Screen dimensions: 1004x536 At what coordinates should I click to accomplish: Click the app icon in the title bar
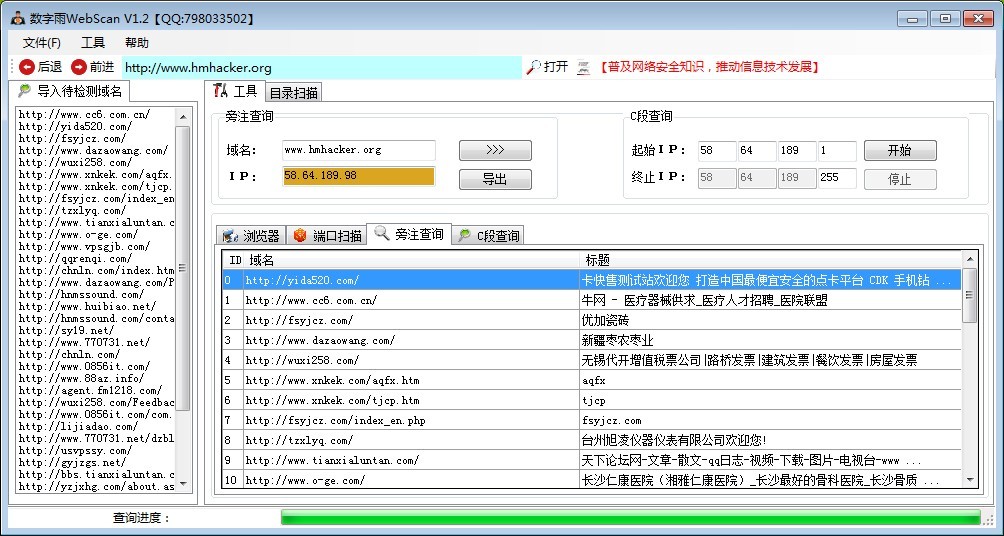pyautogui.click(x=18, y=18)
